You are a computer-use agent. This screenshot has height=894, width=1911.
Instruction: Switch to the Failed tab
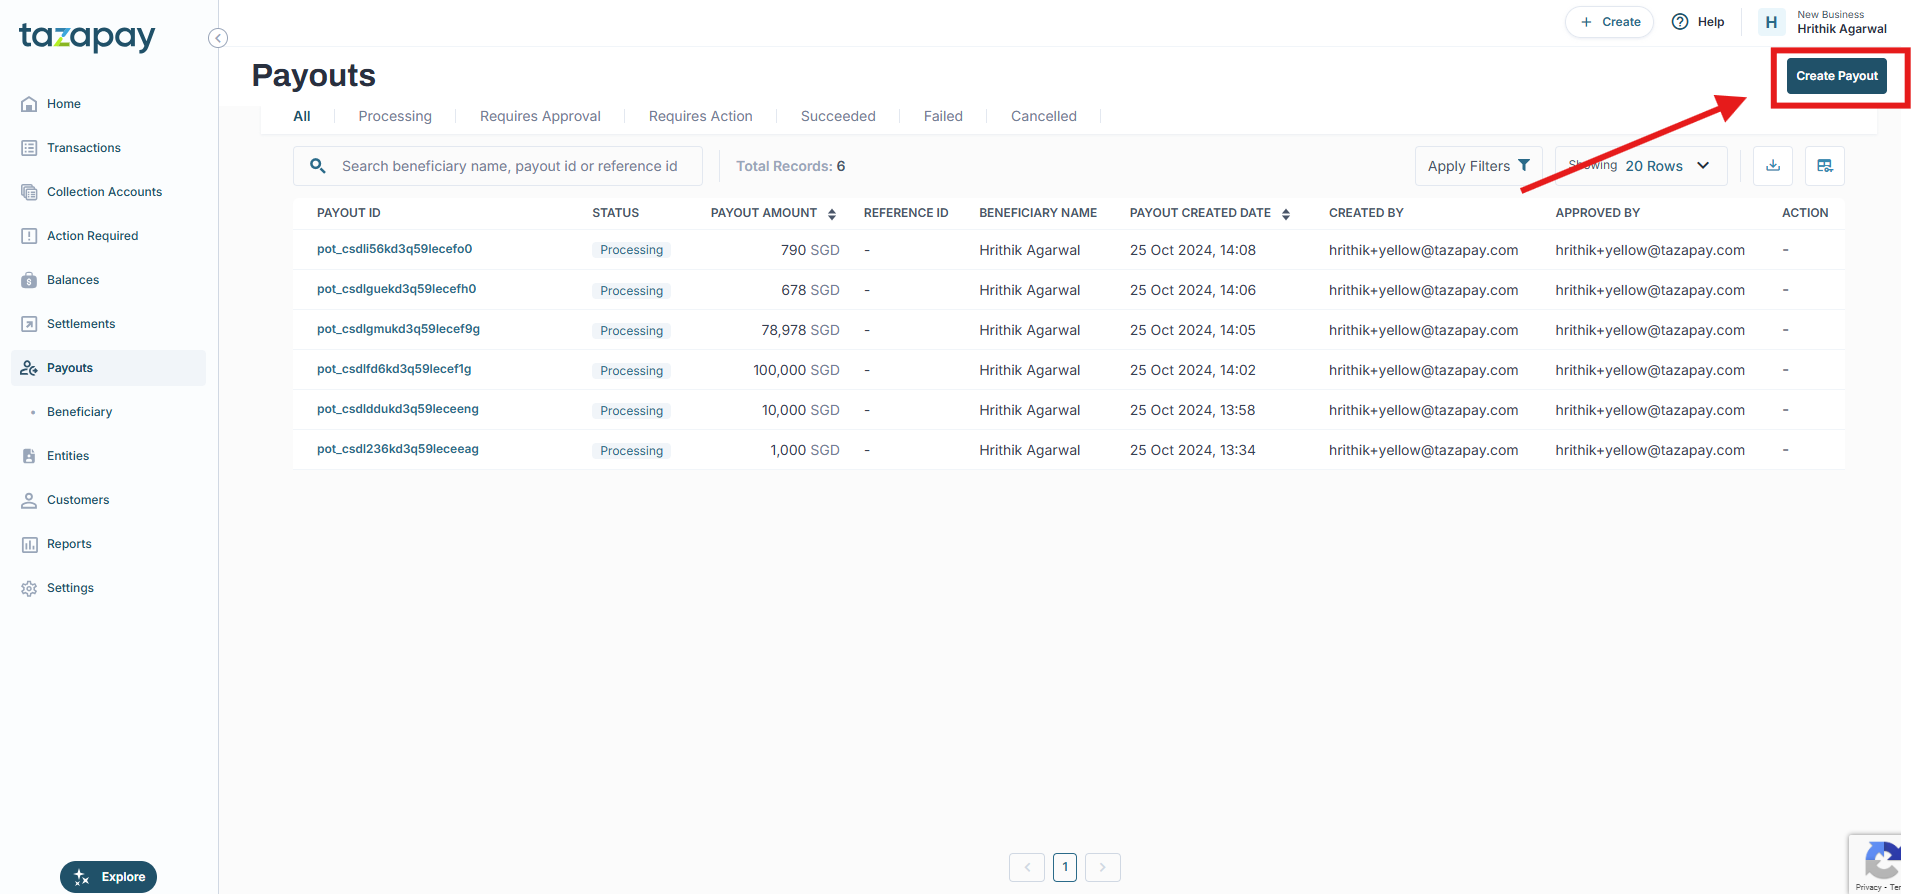coord(943,116)
